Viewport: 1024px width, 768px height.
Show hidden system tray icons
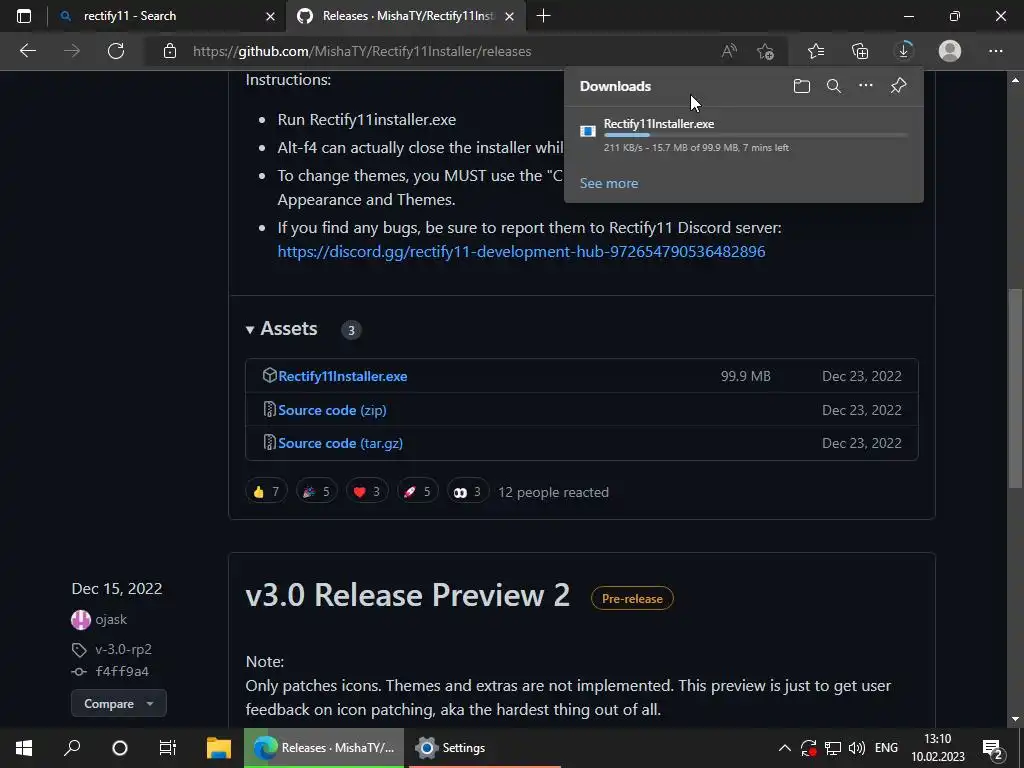coord(785,748)
